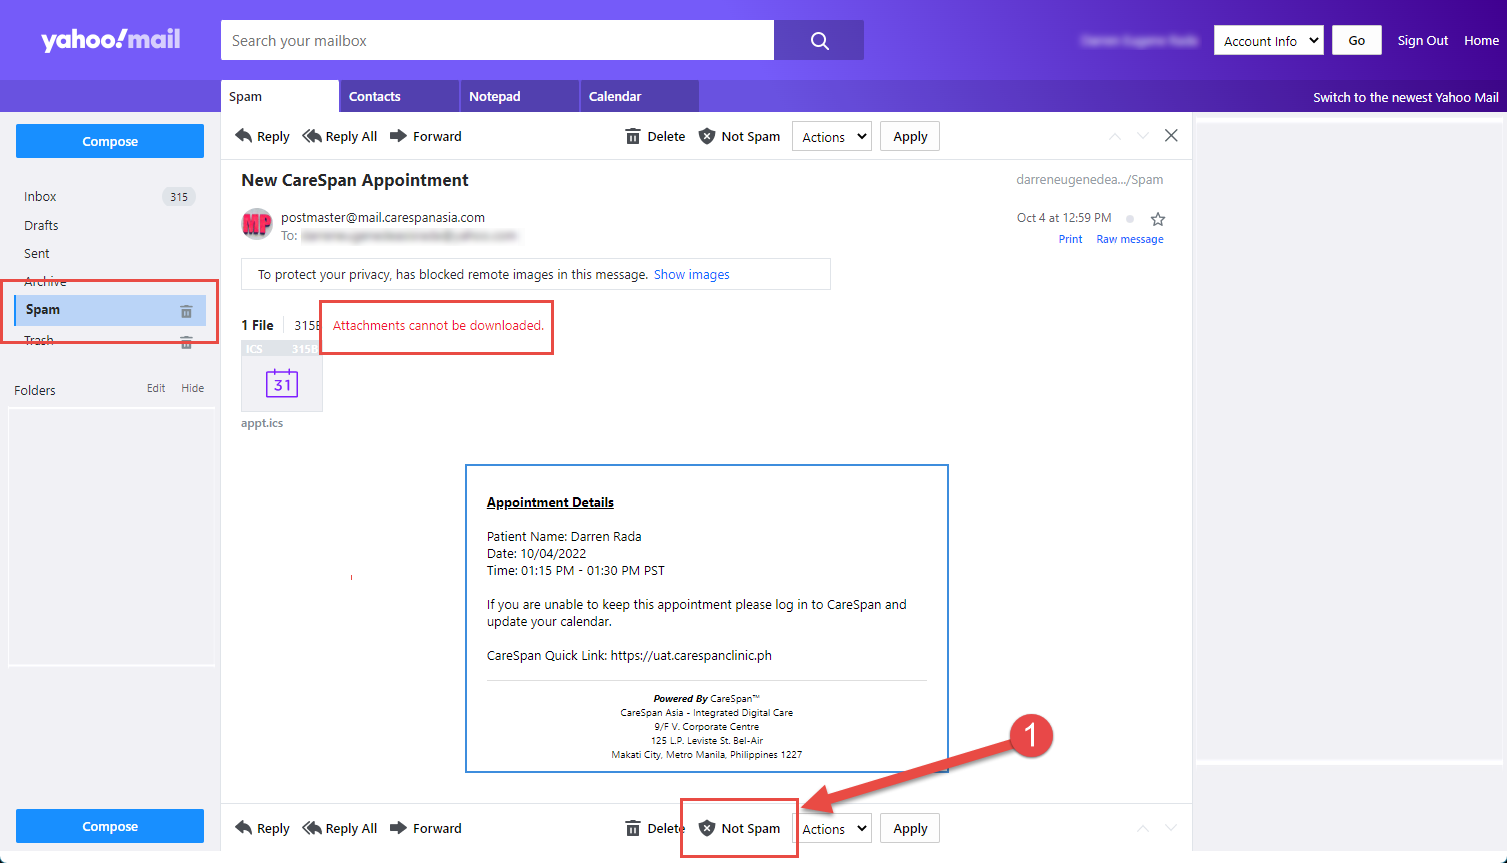Go to next message with down chevron

pos(1143,136)
